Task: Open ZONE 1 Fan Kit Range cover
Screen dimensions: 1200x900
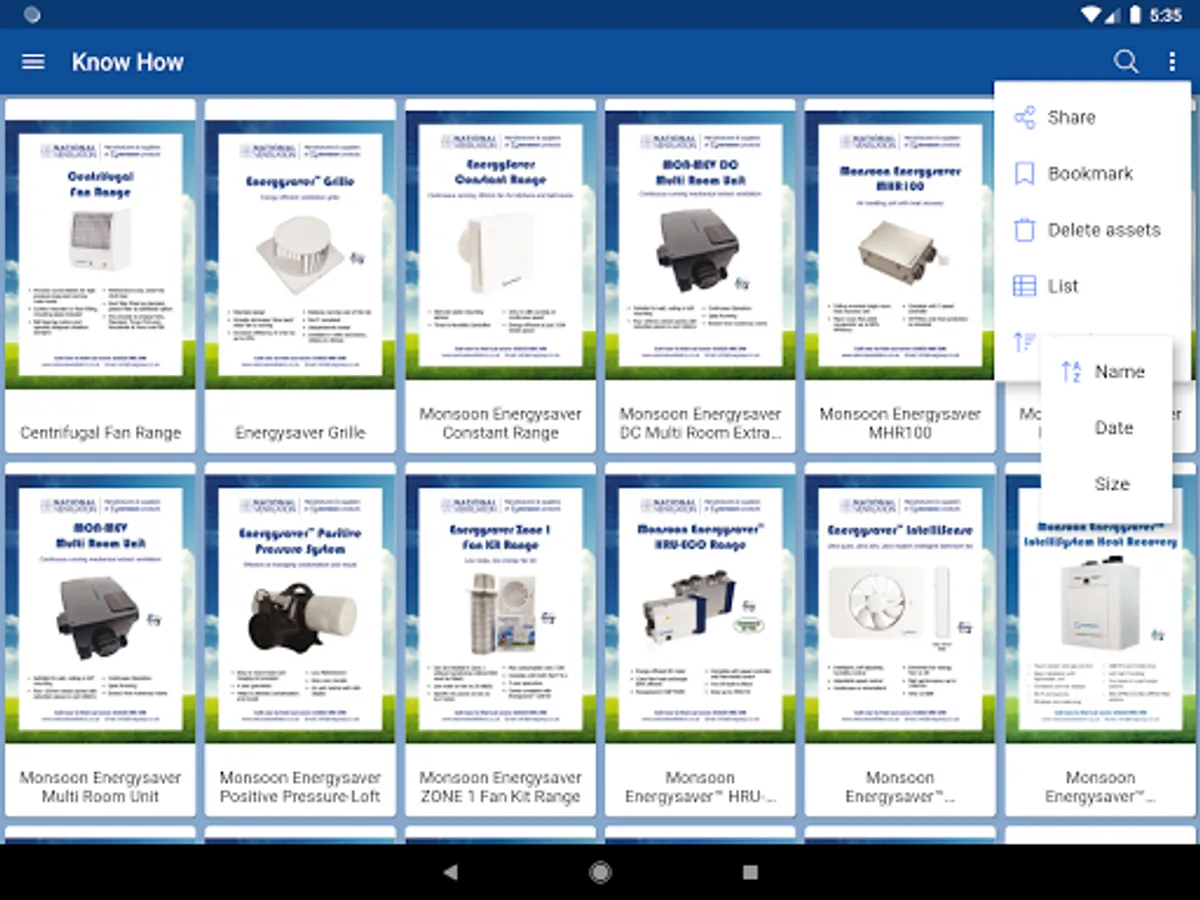Action: 500,609
